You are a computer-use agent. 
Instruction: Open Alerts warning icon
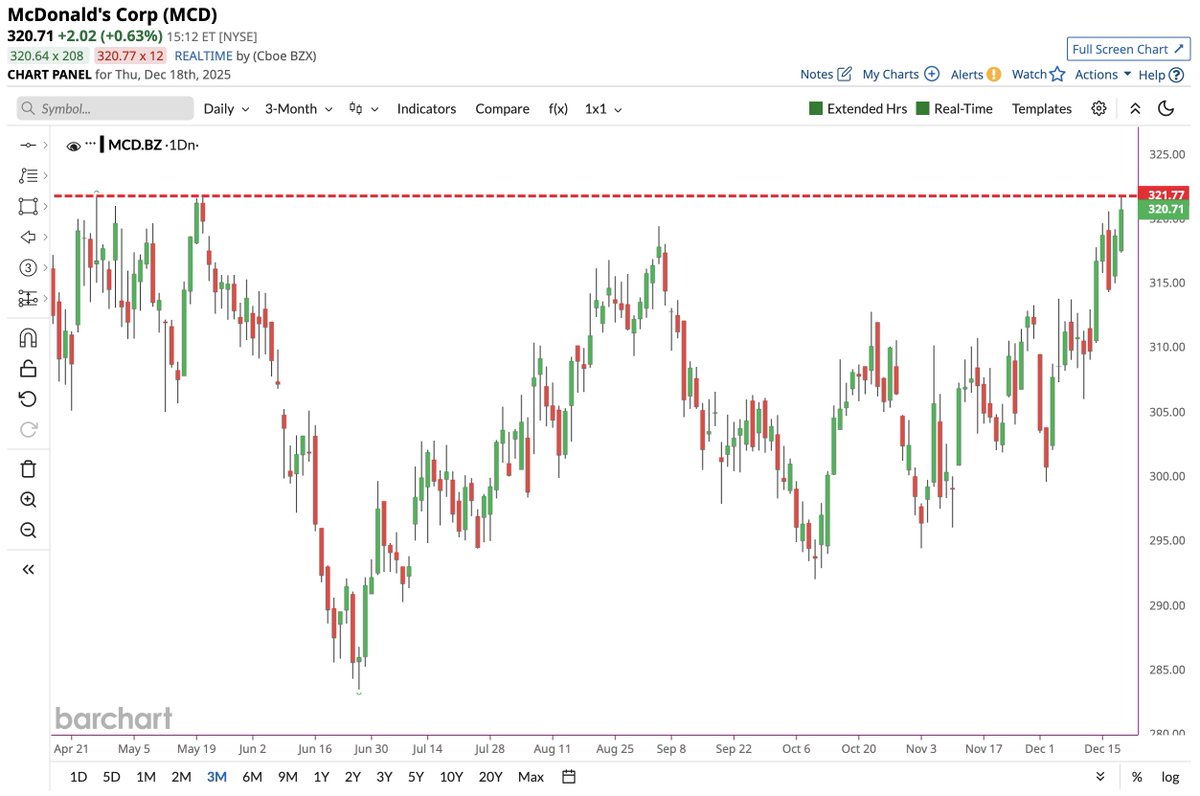994,74
